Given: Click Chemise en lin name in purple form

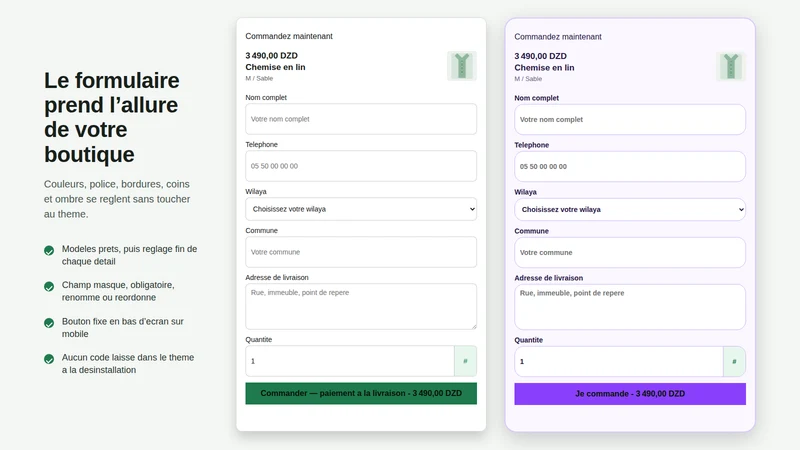Looking at the screenshot, I should 544,68.
